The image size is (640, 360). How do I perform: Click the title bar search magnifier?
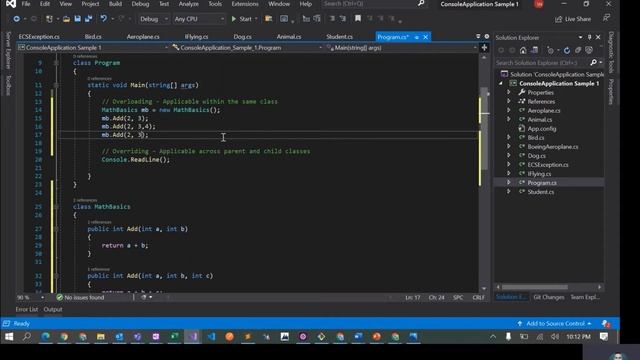click(421, 4)
